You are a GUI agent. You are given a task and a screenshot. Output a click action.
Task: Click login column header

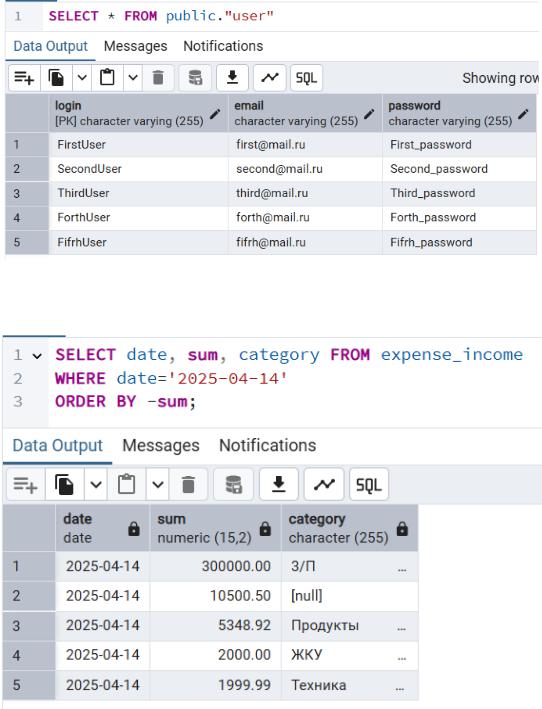(138, 113)
